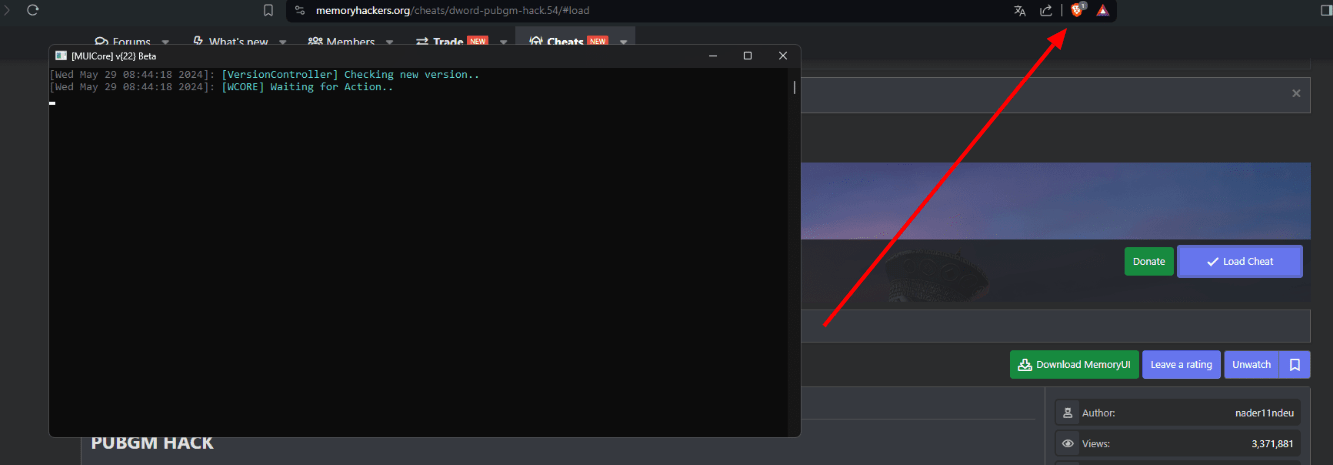Open the Brave Rewards triangle icon
The width and height of the screenshot is (1333, 465).
pyautogui.click(x=1102, y=10)
